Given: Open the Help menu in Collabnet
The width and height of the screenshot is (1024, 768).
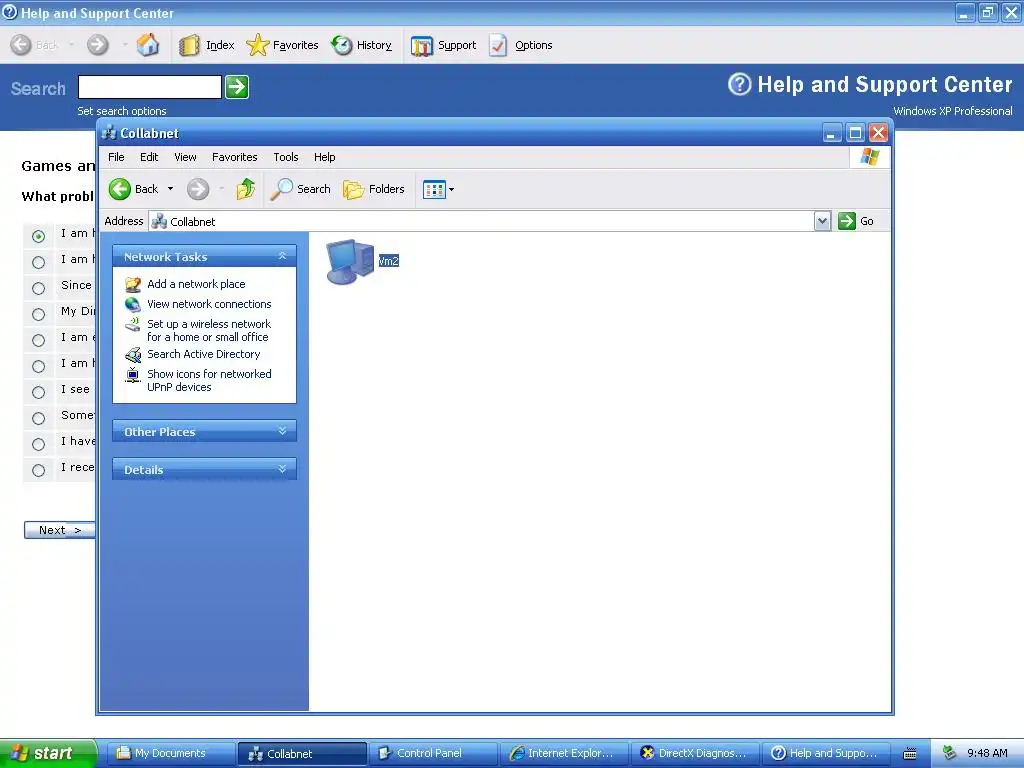Looking at the screenshot, I should tap(325, 157).
